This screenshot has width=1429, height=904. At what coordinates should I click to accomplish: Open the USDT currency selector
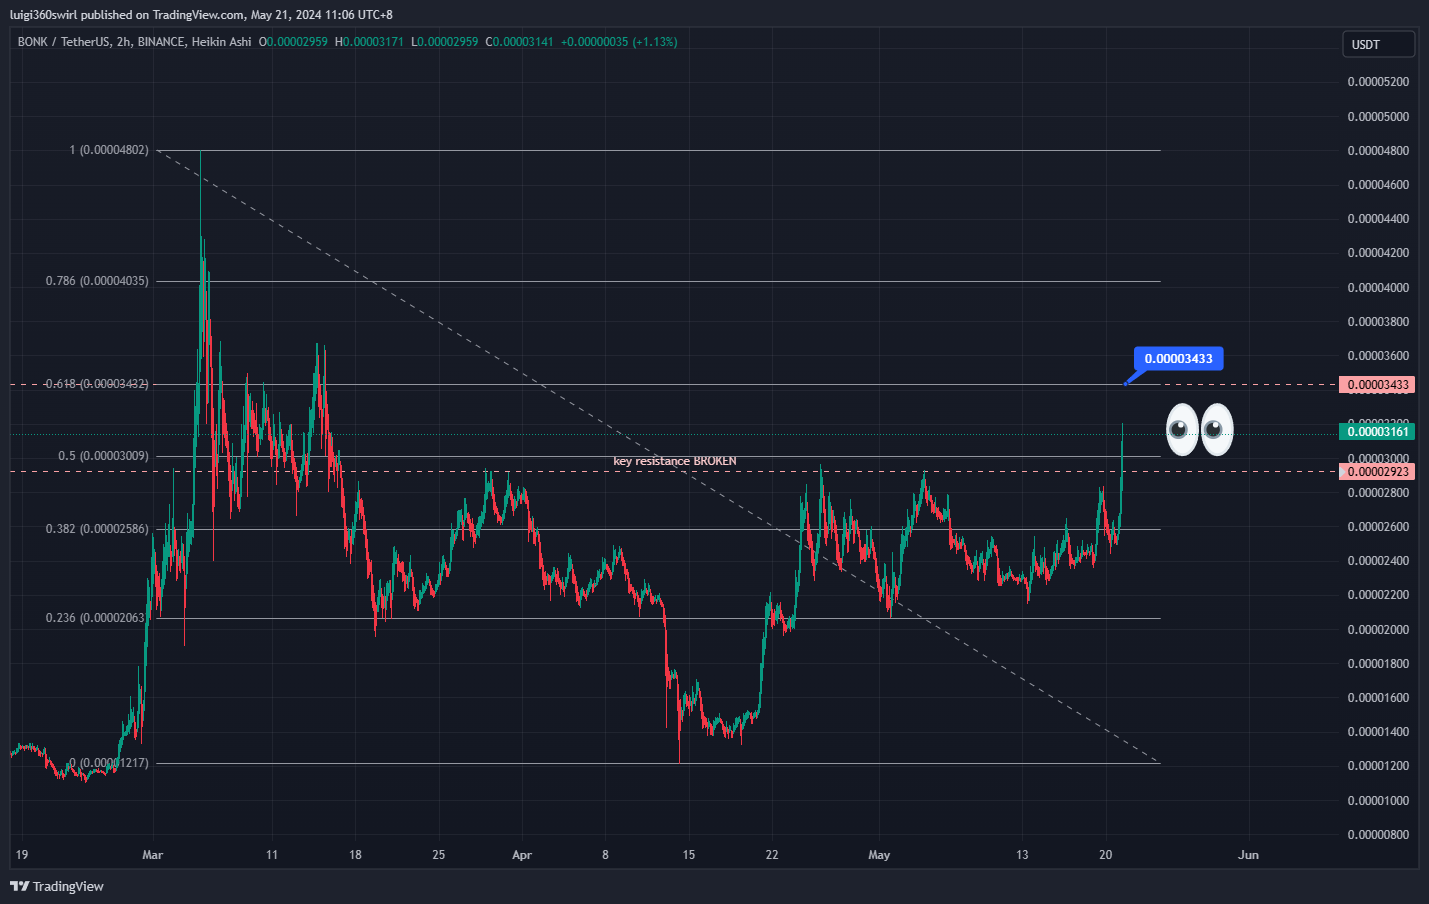point(1378,44)
